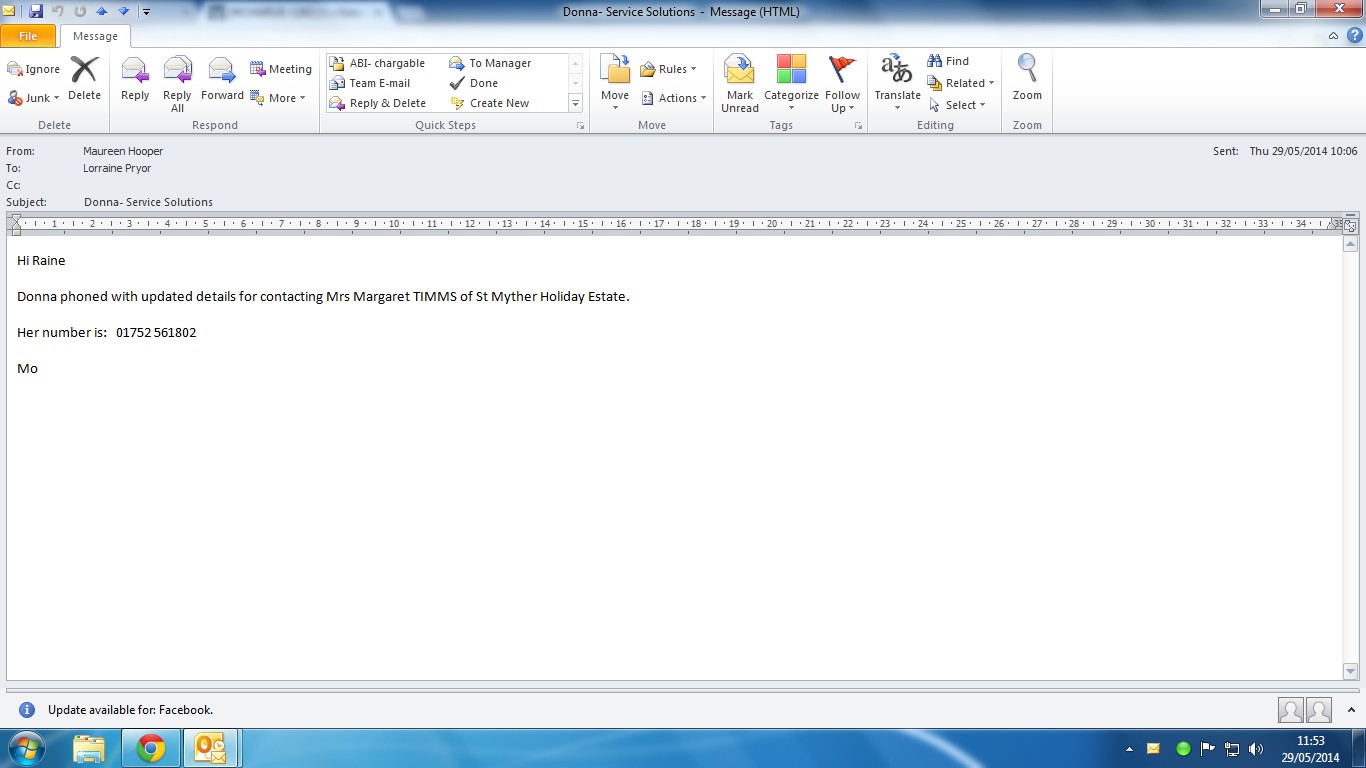
Task: Open the Windows Start menu
Action: tap(25, 748)
